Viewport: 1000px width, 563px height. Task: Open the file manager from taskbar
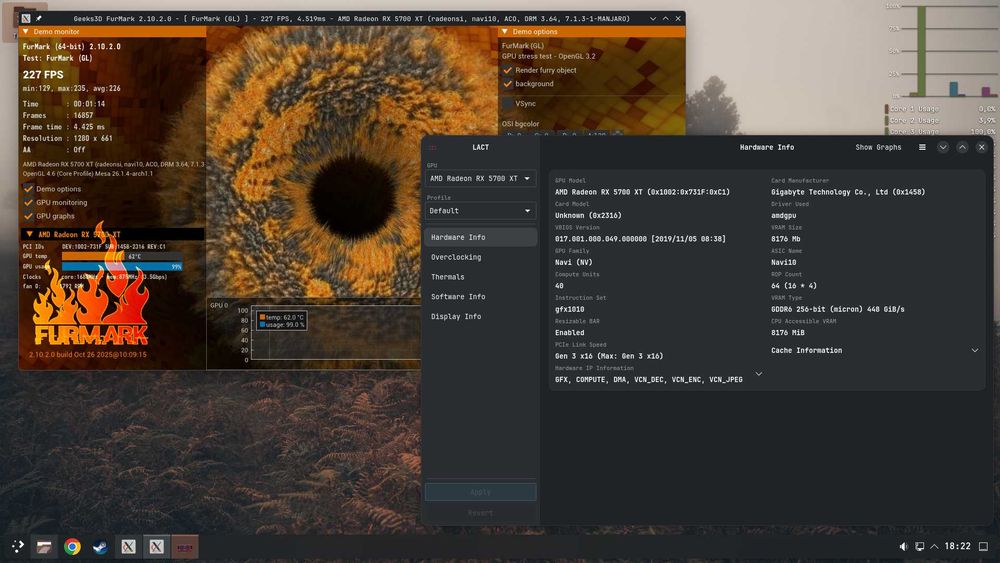44,546
